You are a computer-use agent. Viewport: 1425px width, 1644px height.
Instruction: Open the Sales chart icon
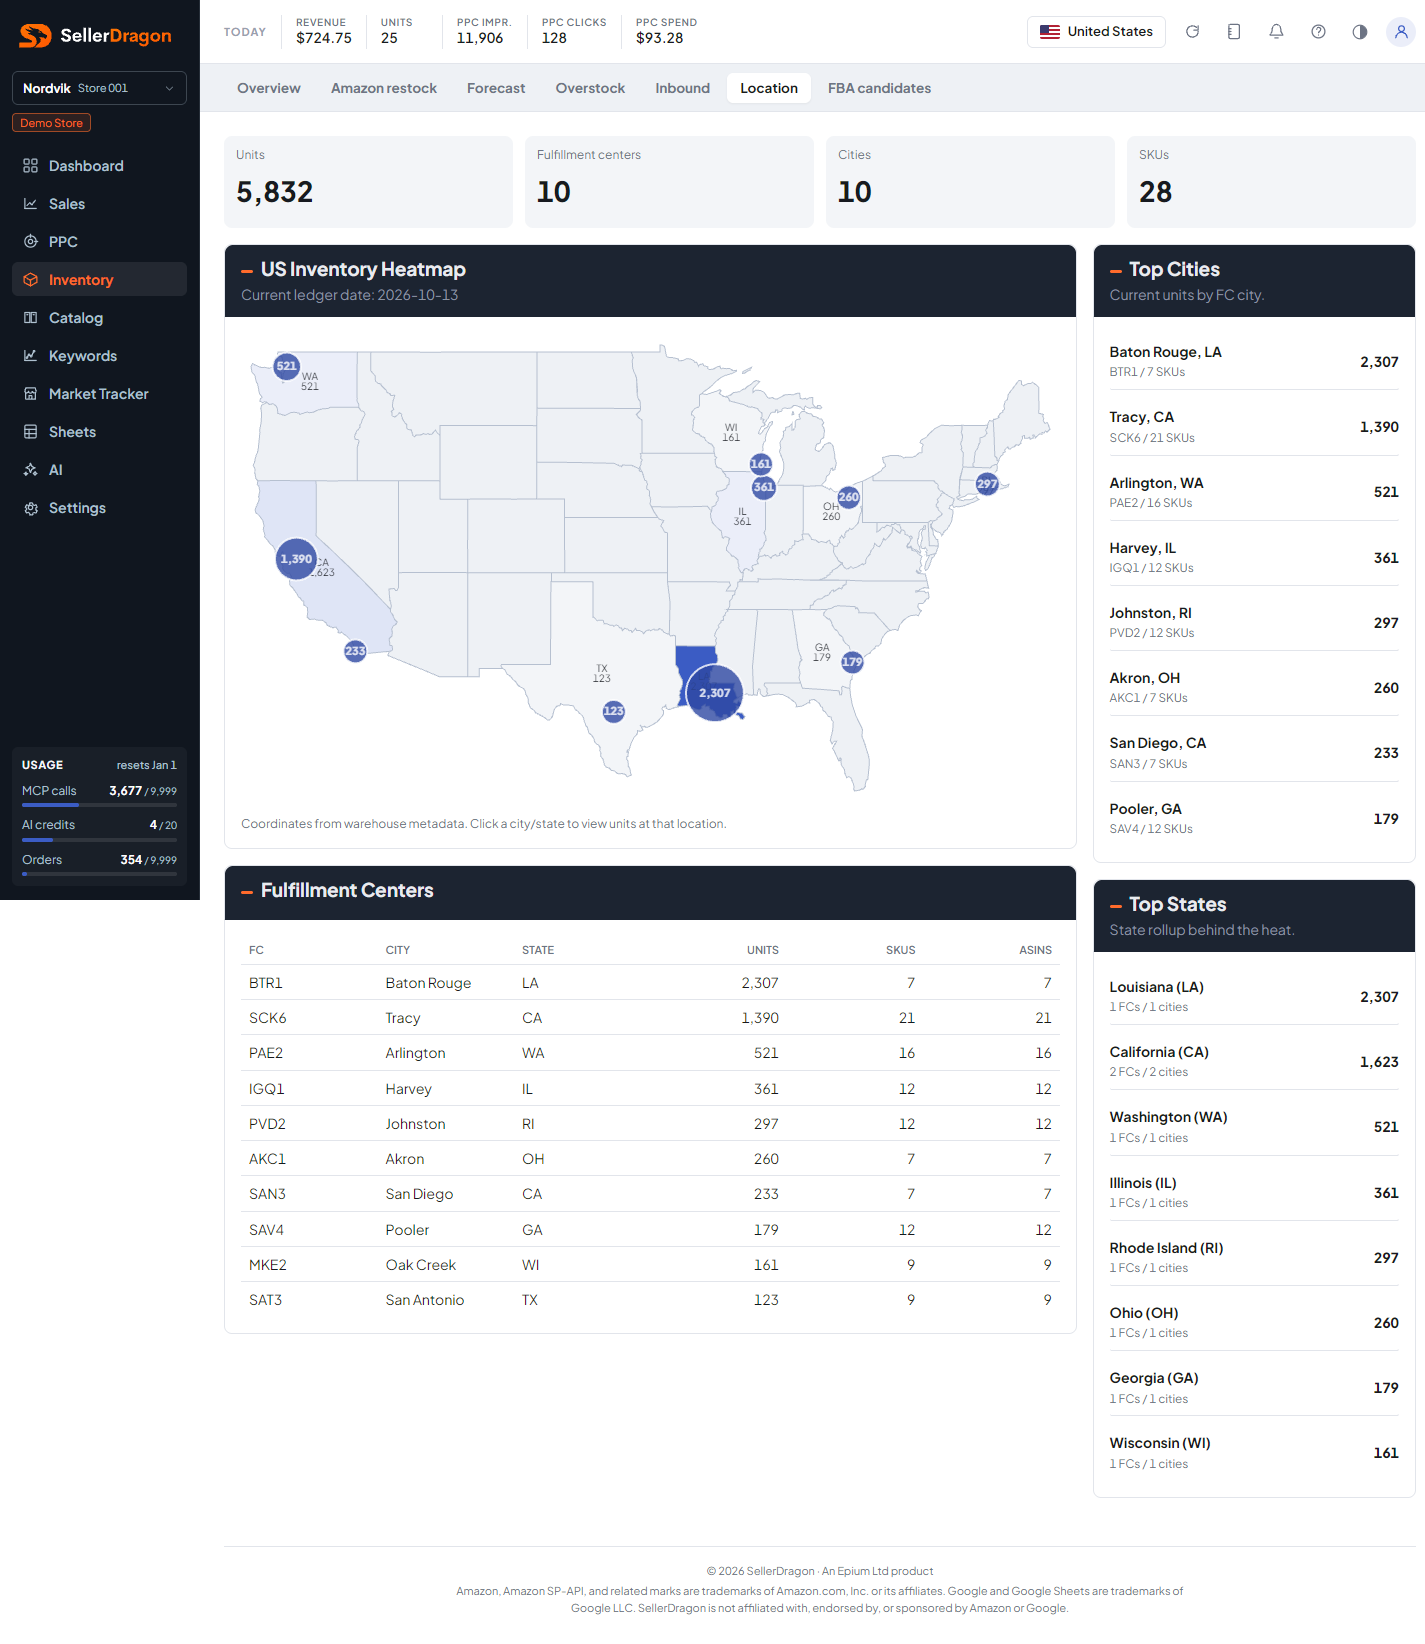point(31,204)
